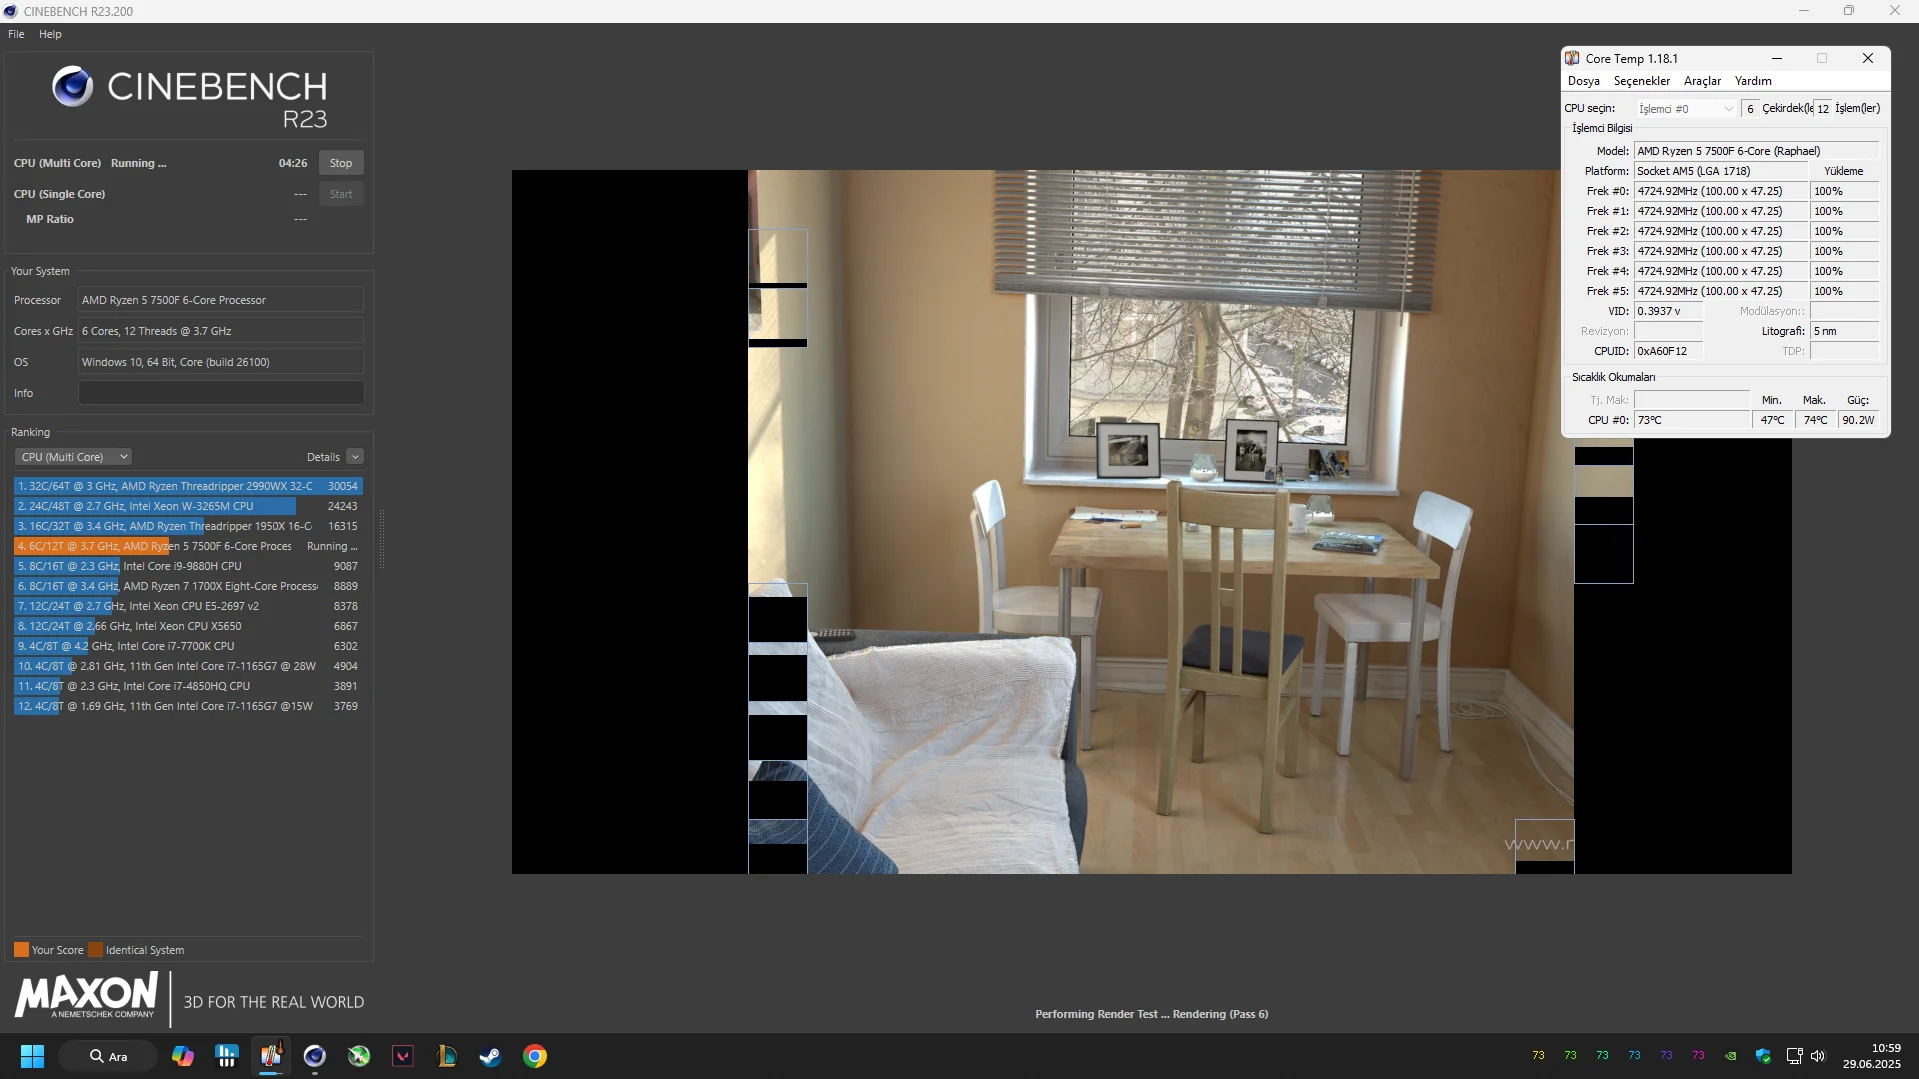Screen dimensions: 1919x1079
Task: Open League of Legends from the taskbar
Action: point(447,1056)
